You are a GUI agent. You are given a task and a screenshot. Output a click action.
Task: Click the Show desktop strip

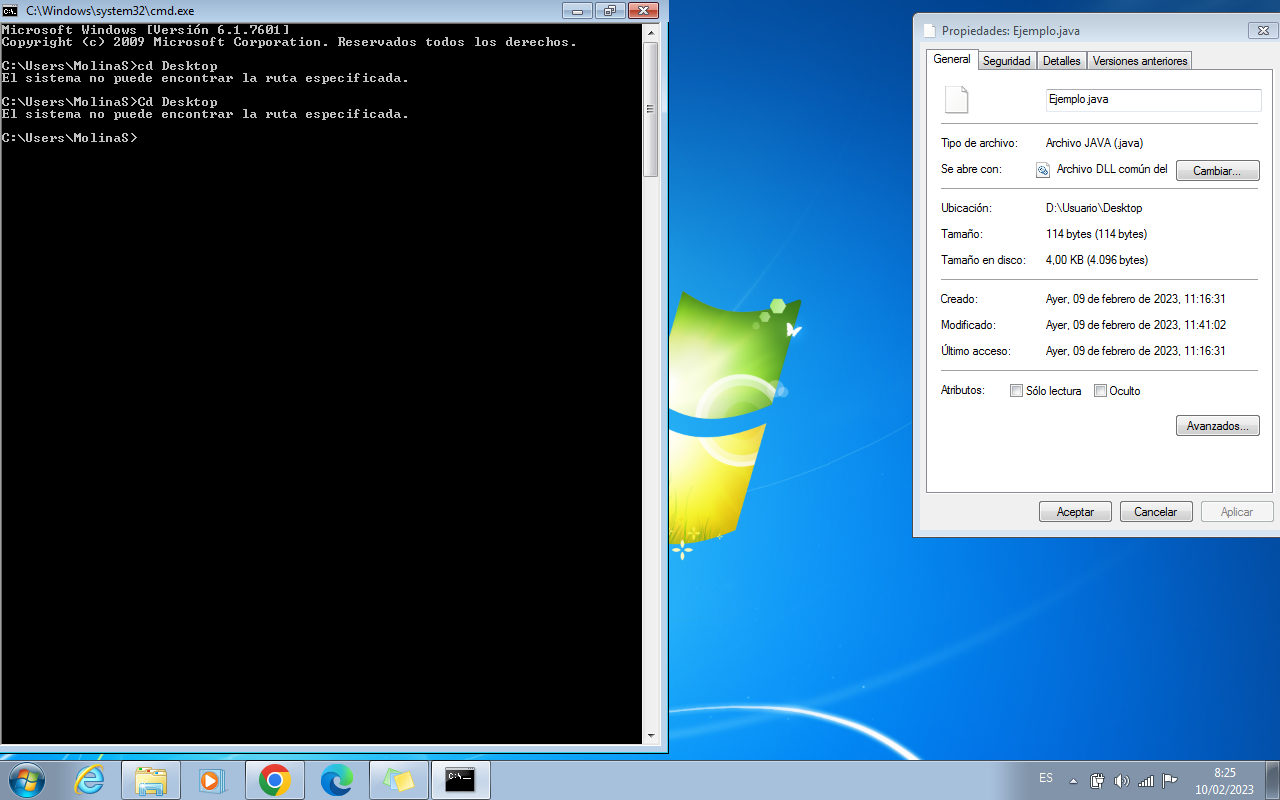1272,780
